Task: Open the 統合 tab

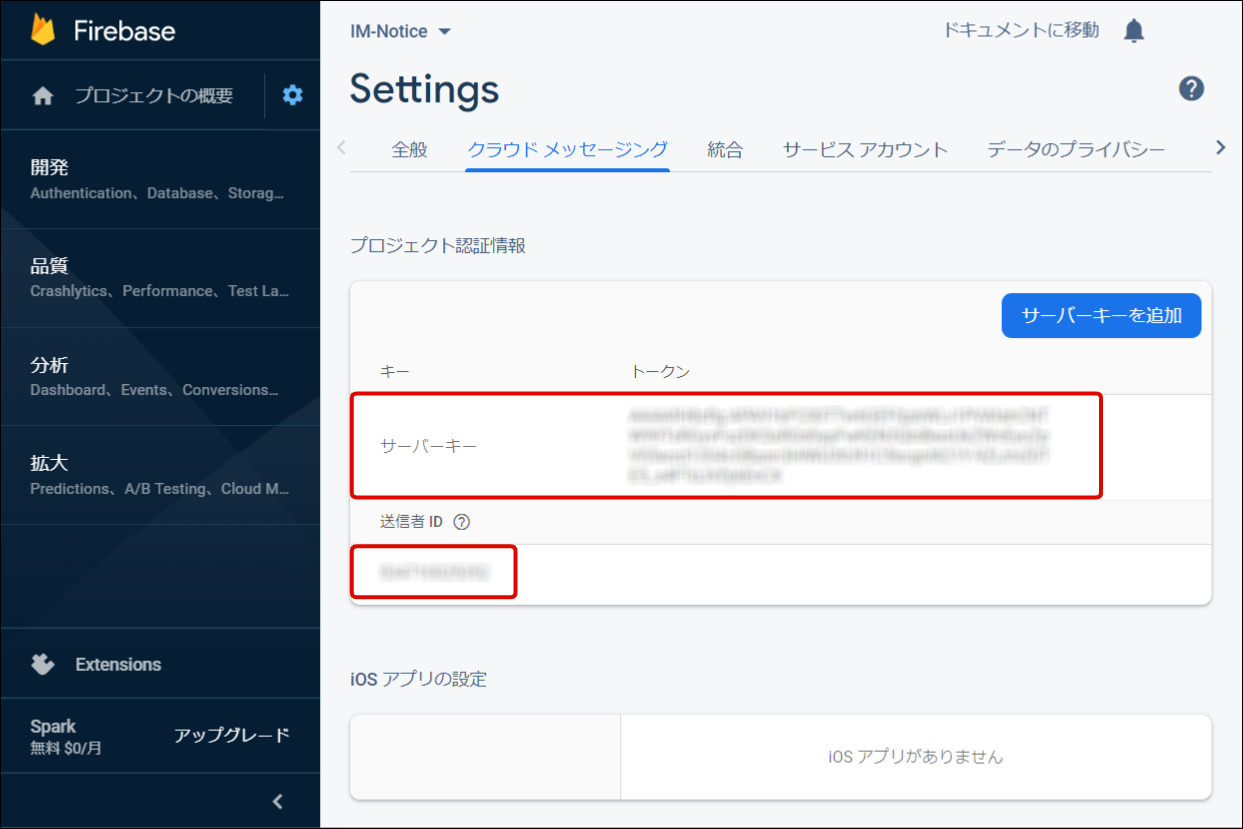Action: (725, 150)
